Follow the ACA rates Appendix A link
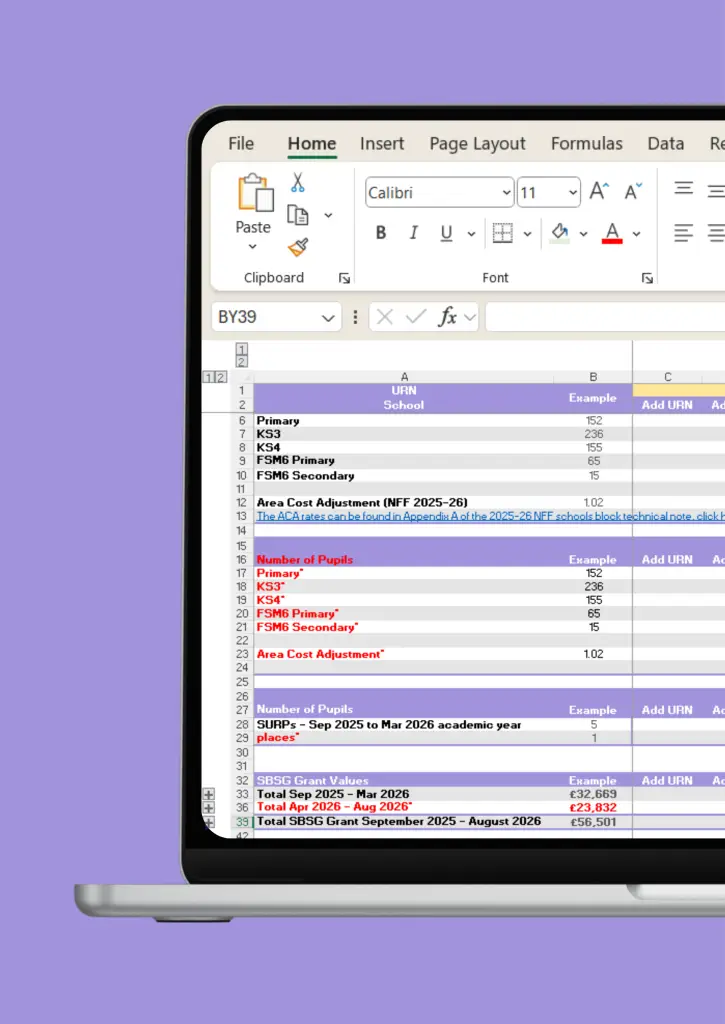725x1024 pixels. [490, 516]
